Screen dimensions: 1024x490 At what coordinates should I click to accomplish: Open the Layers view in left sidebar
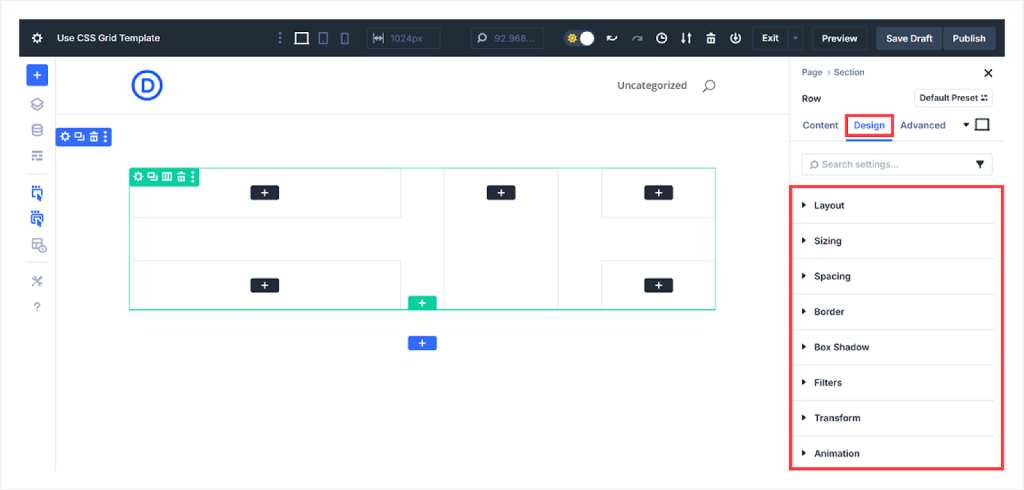37,103
